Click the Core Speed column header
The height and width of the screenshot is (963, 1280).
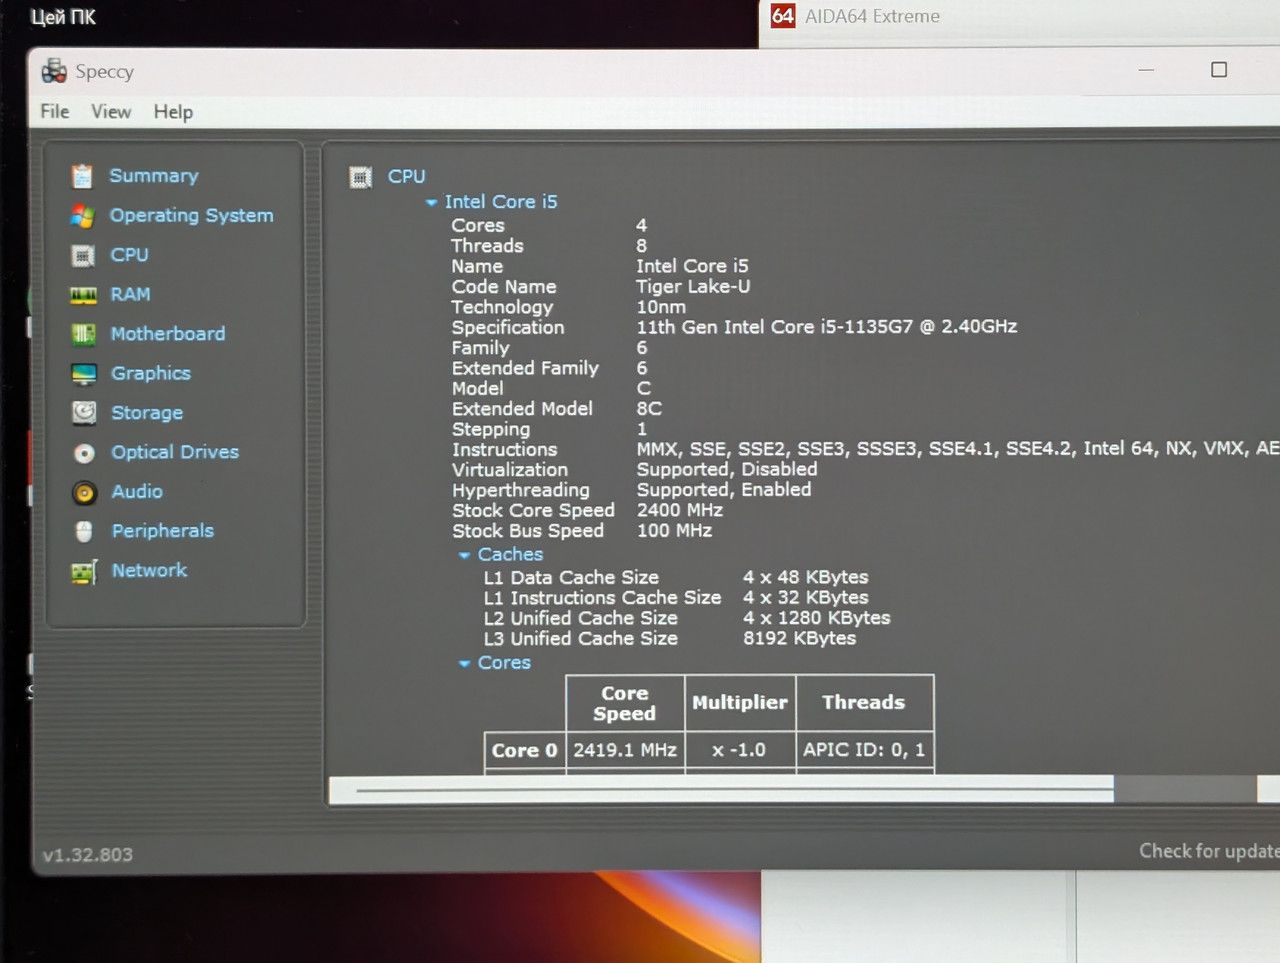coord(625,703)
